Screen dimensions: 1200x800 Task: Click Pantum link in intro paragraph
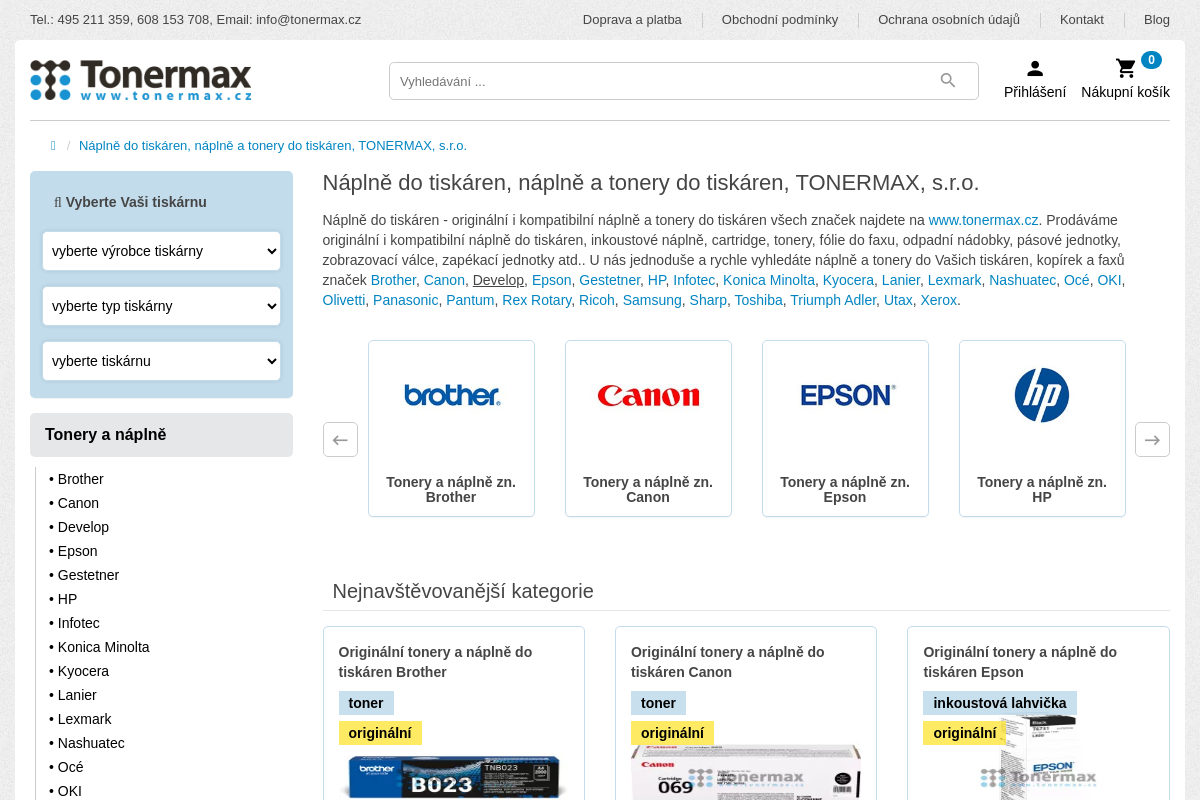click(470, 300)
